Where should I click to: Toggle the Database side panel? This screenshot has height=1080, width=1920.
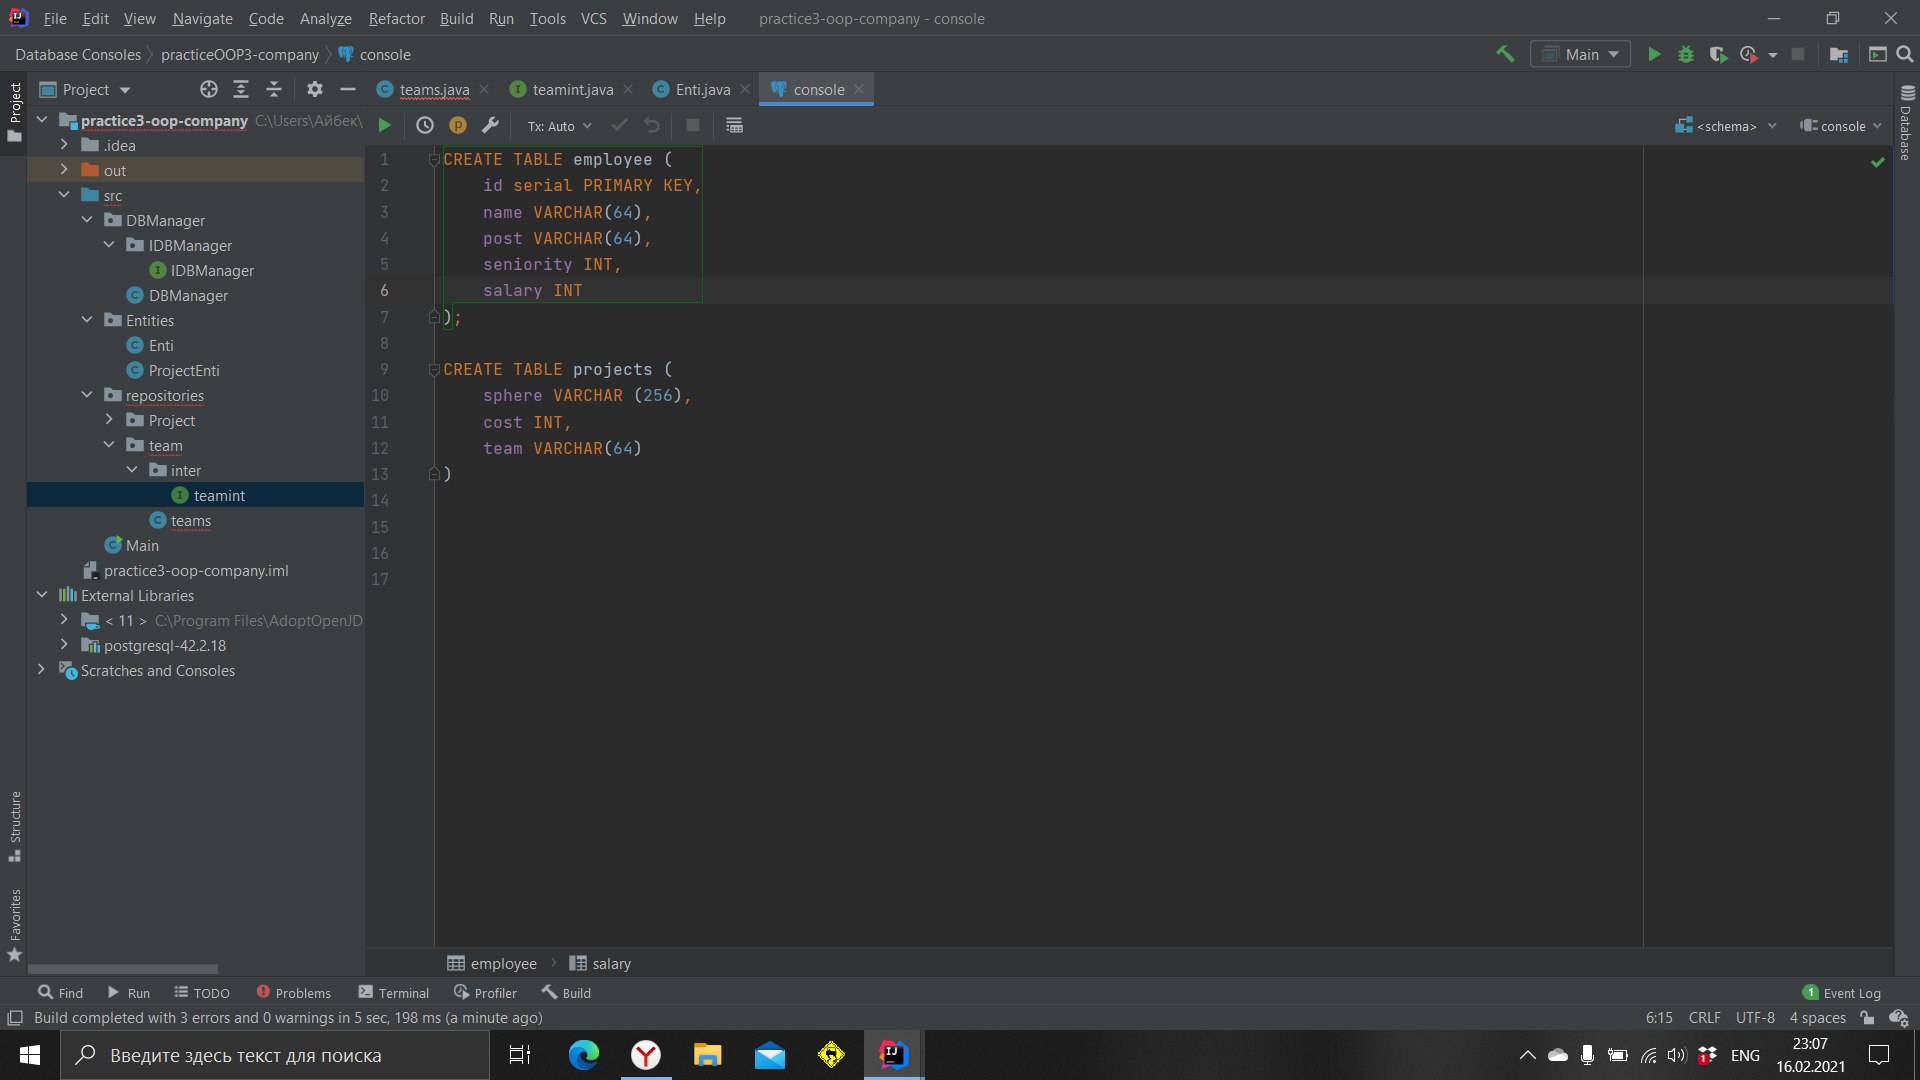(1907, 125)
